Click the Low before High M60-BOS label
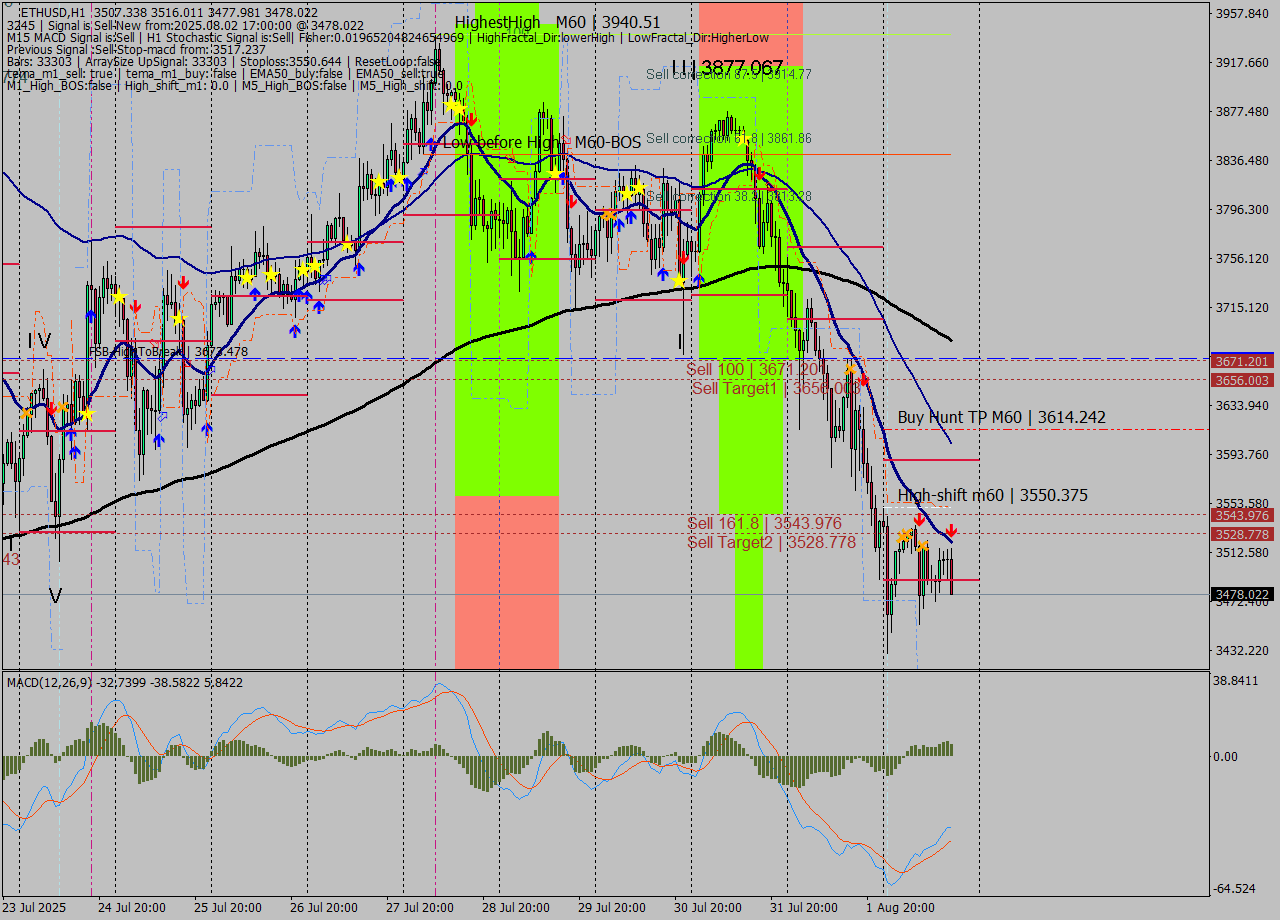The width and height of the screenshot is (1280, 920). pyautogui.click(x=541, y=143)
